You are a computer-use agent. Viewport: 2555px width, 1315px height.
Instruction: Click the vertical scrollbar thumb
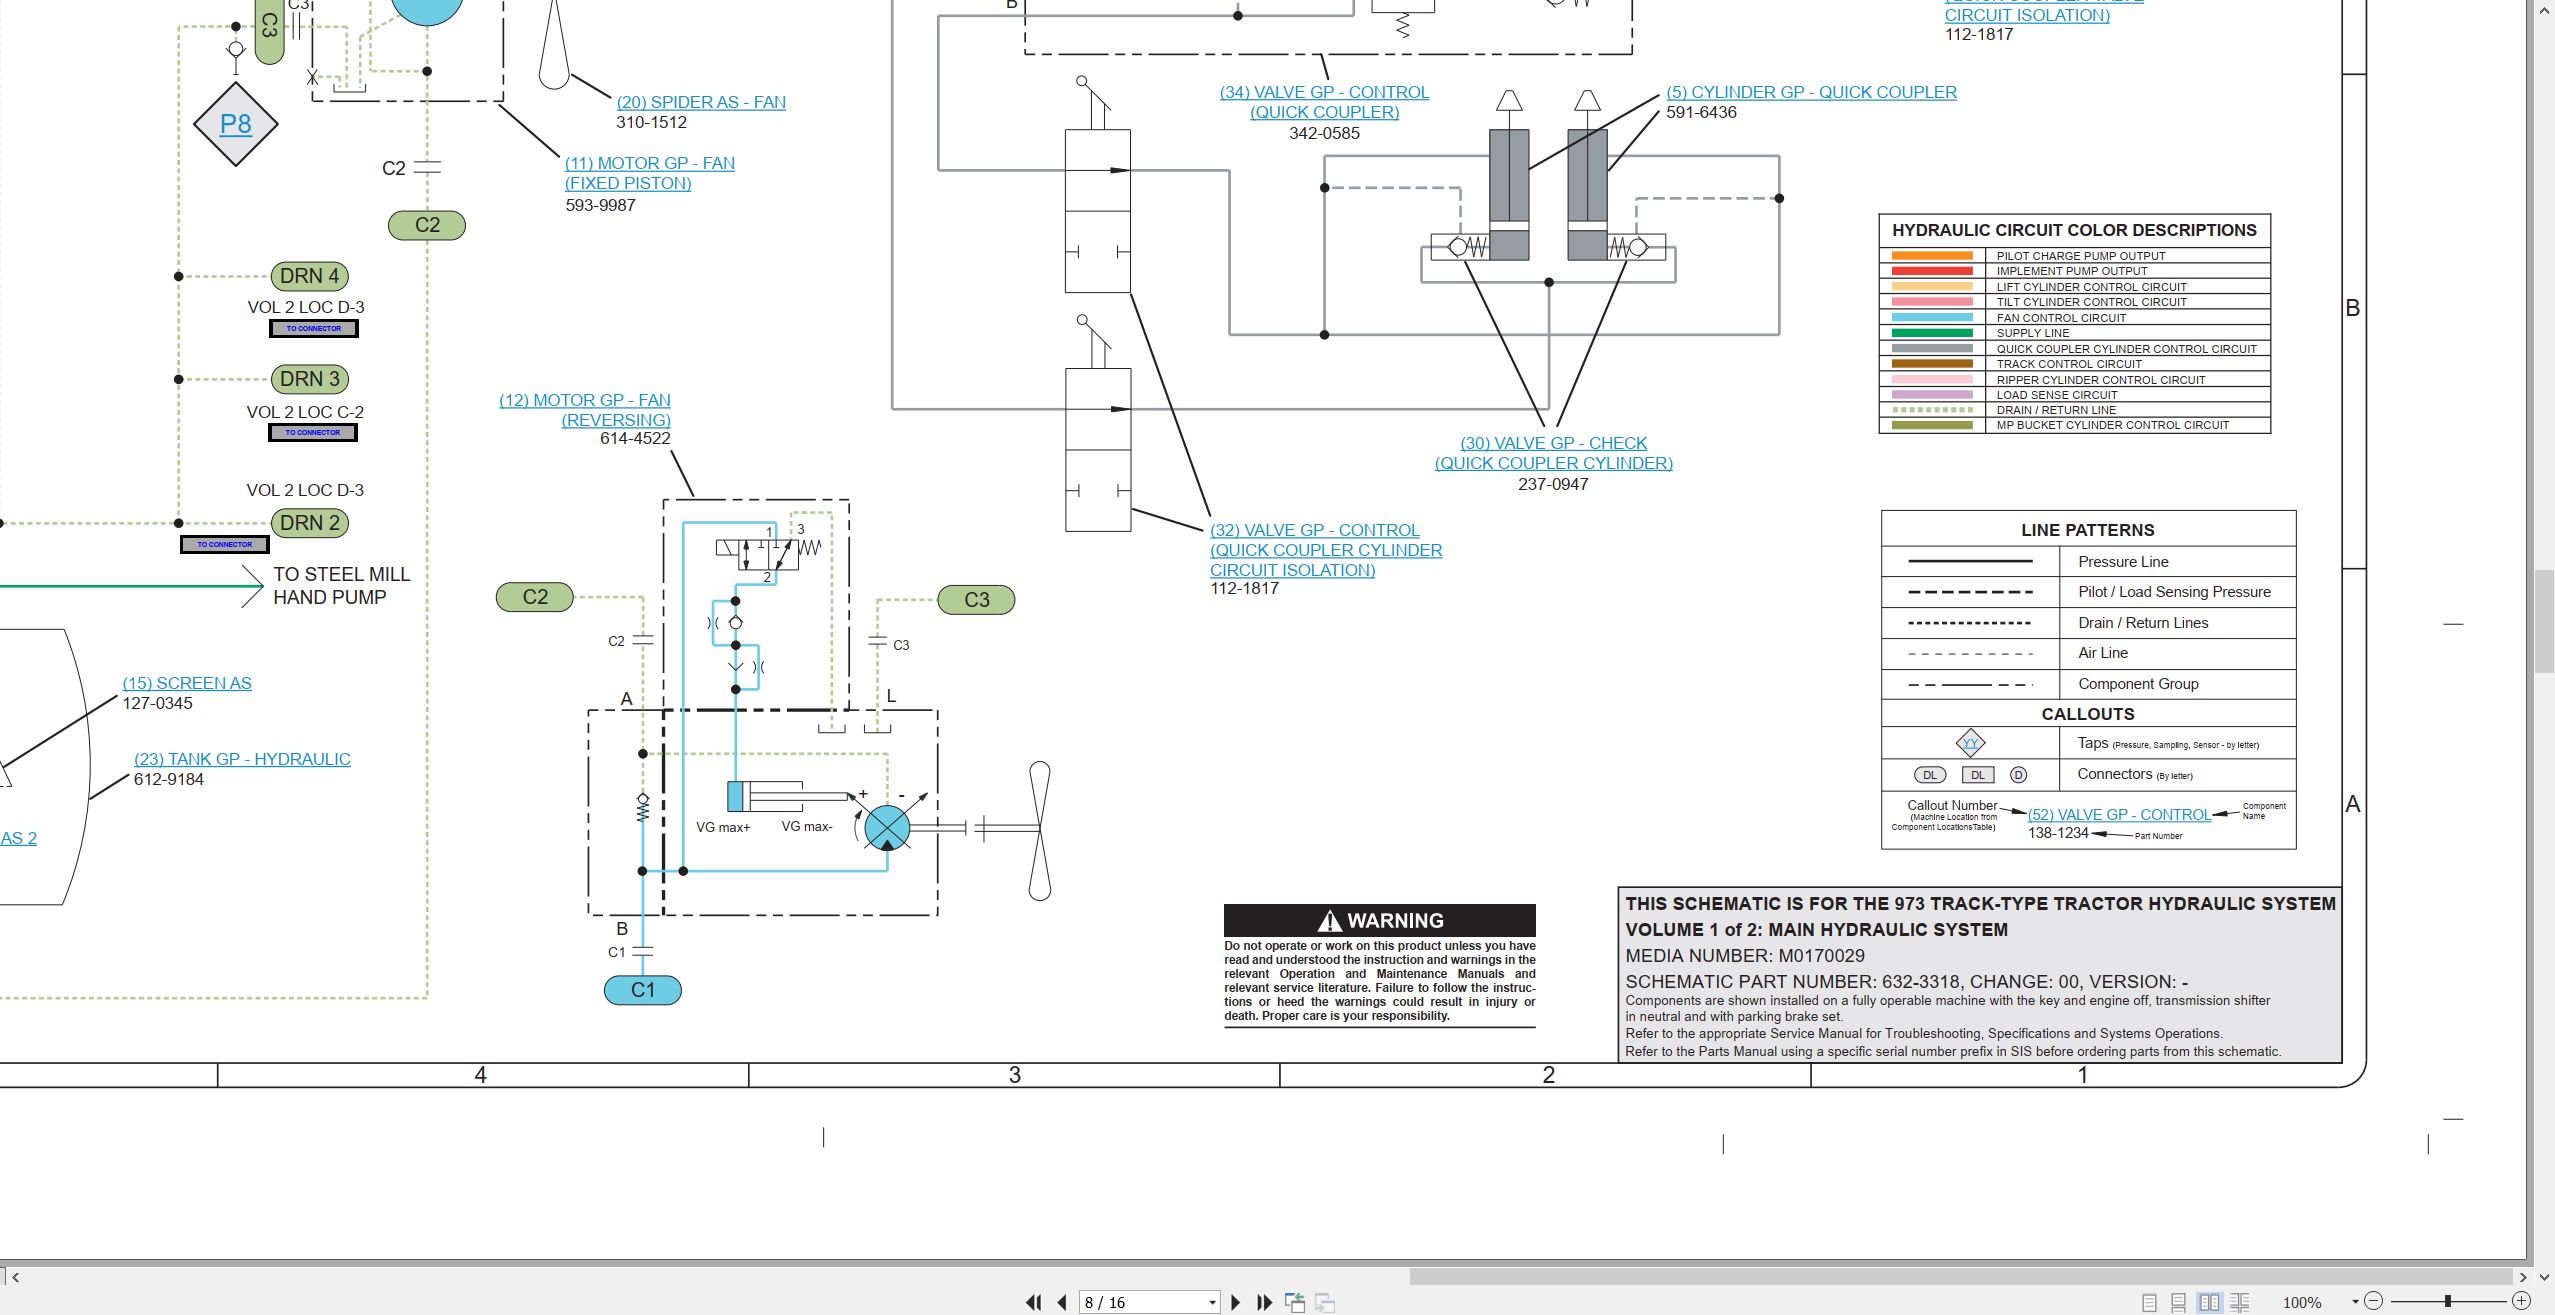(x=2544, y=620)
